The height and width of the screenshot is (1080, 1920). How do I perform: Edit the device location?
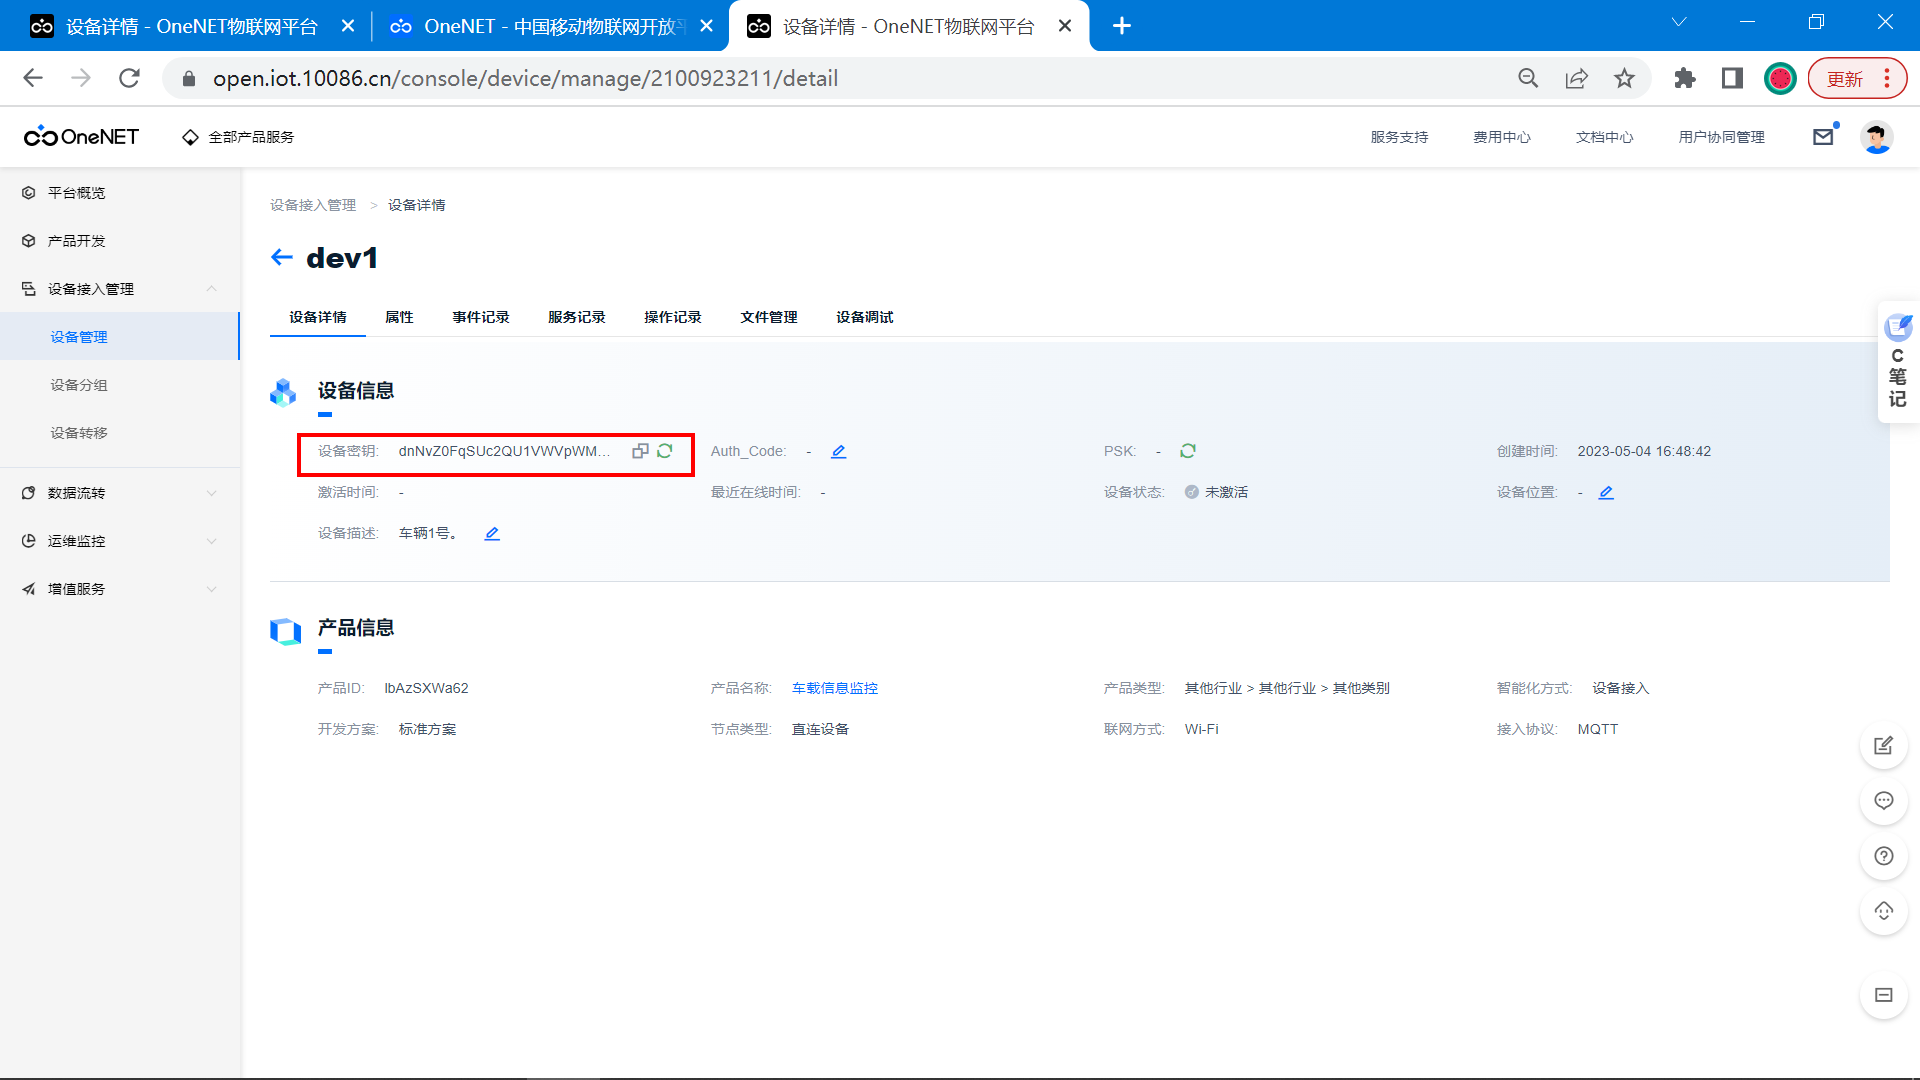[1606, 493]
